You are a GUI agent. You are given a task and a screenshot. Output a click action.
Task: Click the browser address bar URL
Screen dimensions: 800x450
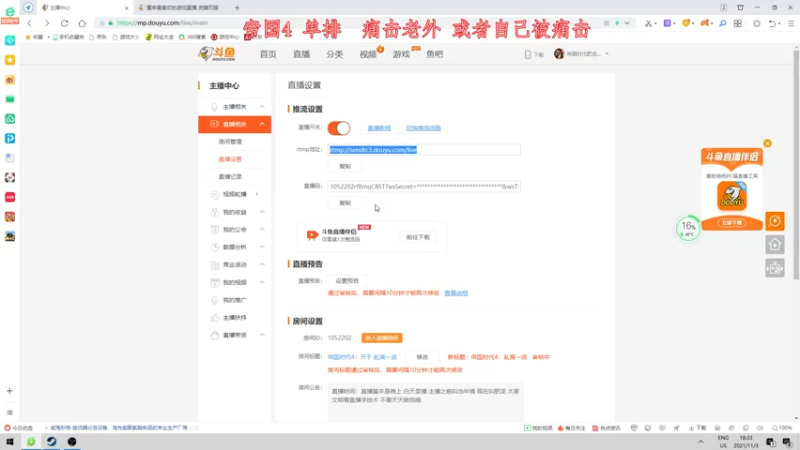(162, 23)
